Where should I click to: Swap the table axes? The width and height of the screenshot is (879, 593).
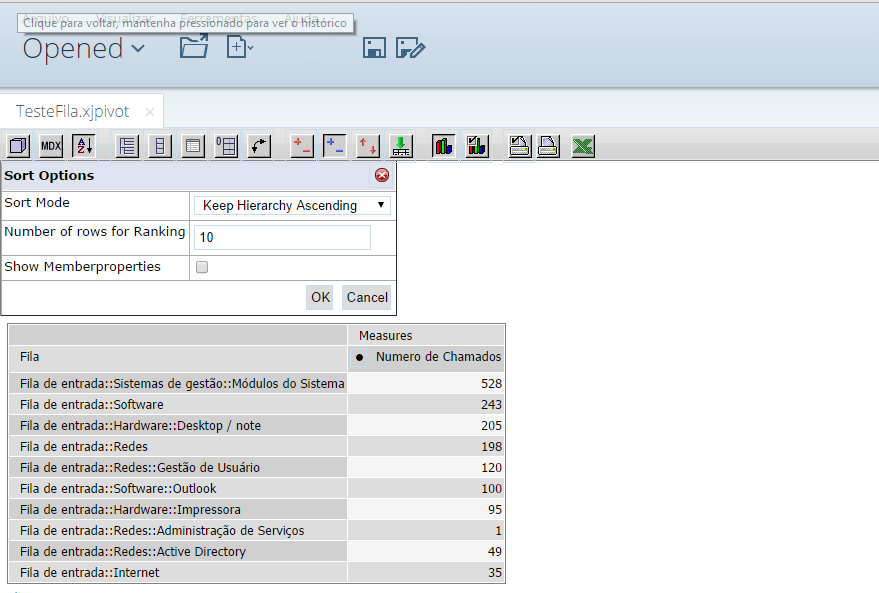259,146
